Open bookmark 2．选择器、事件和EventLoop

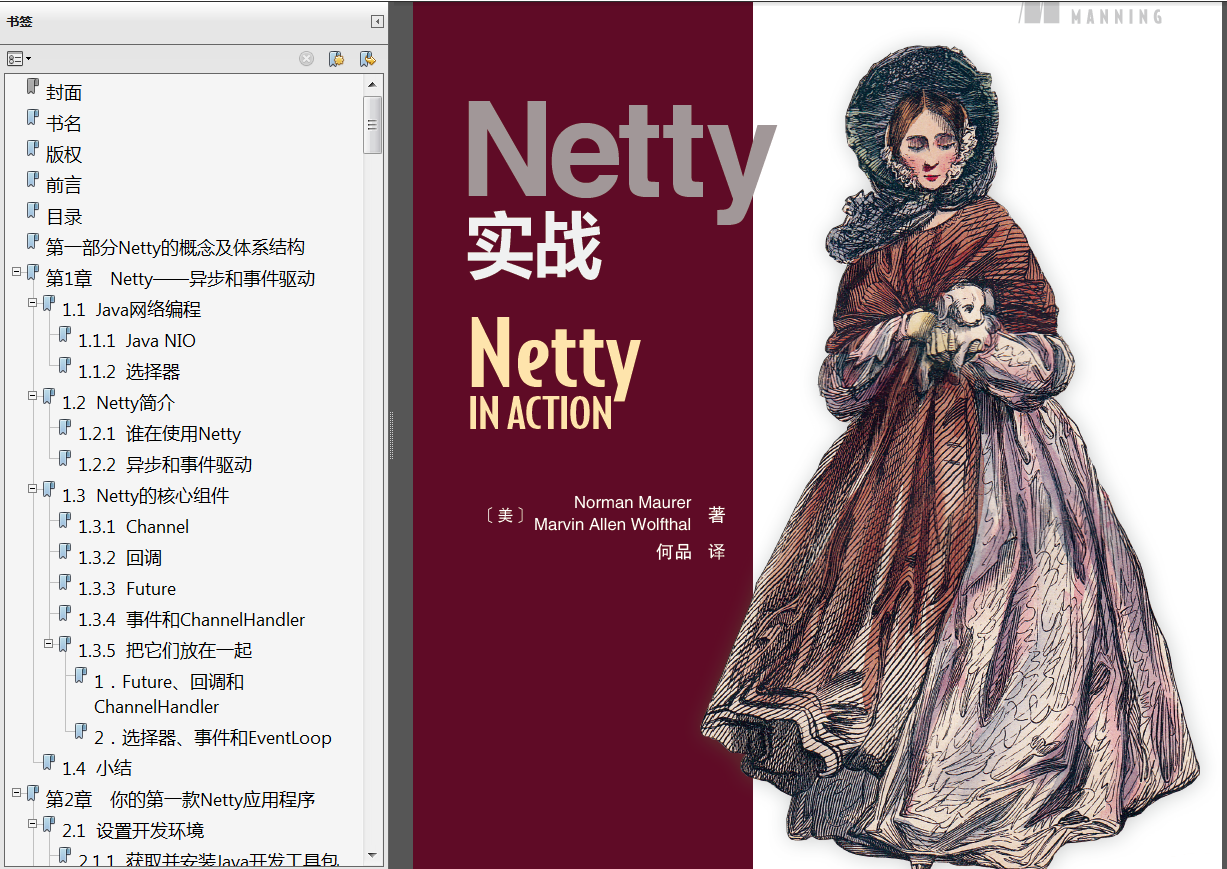[x=213, y=738]
